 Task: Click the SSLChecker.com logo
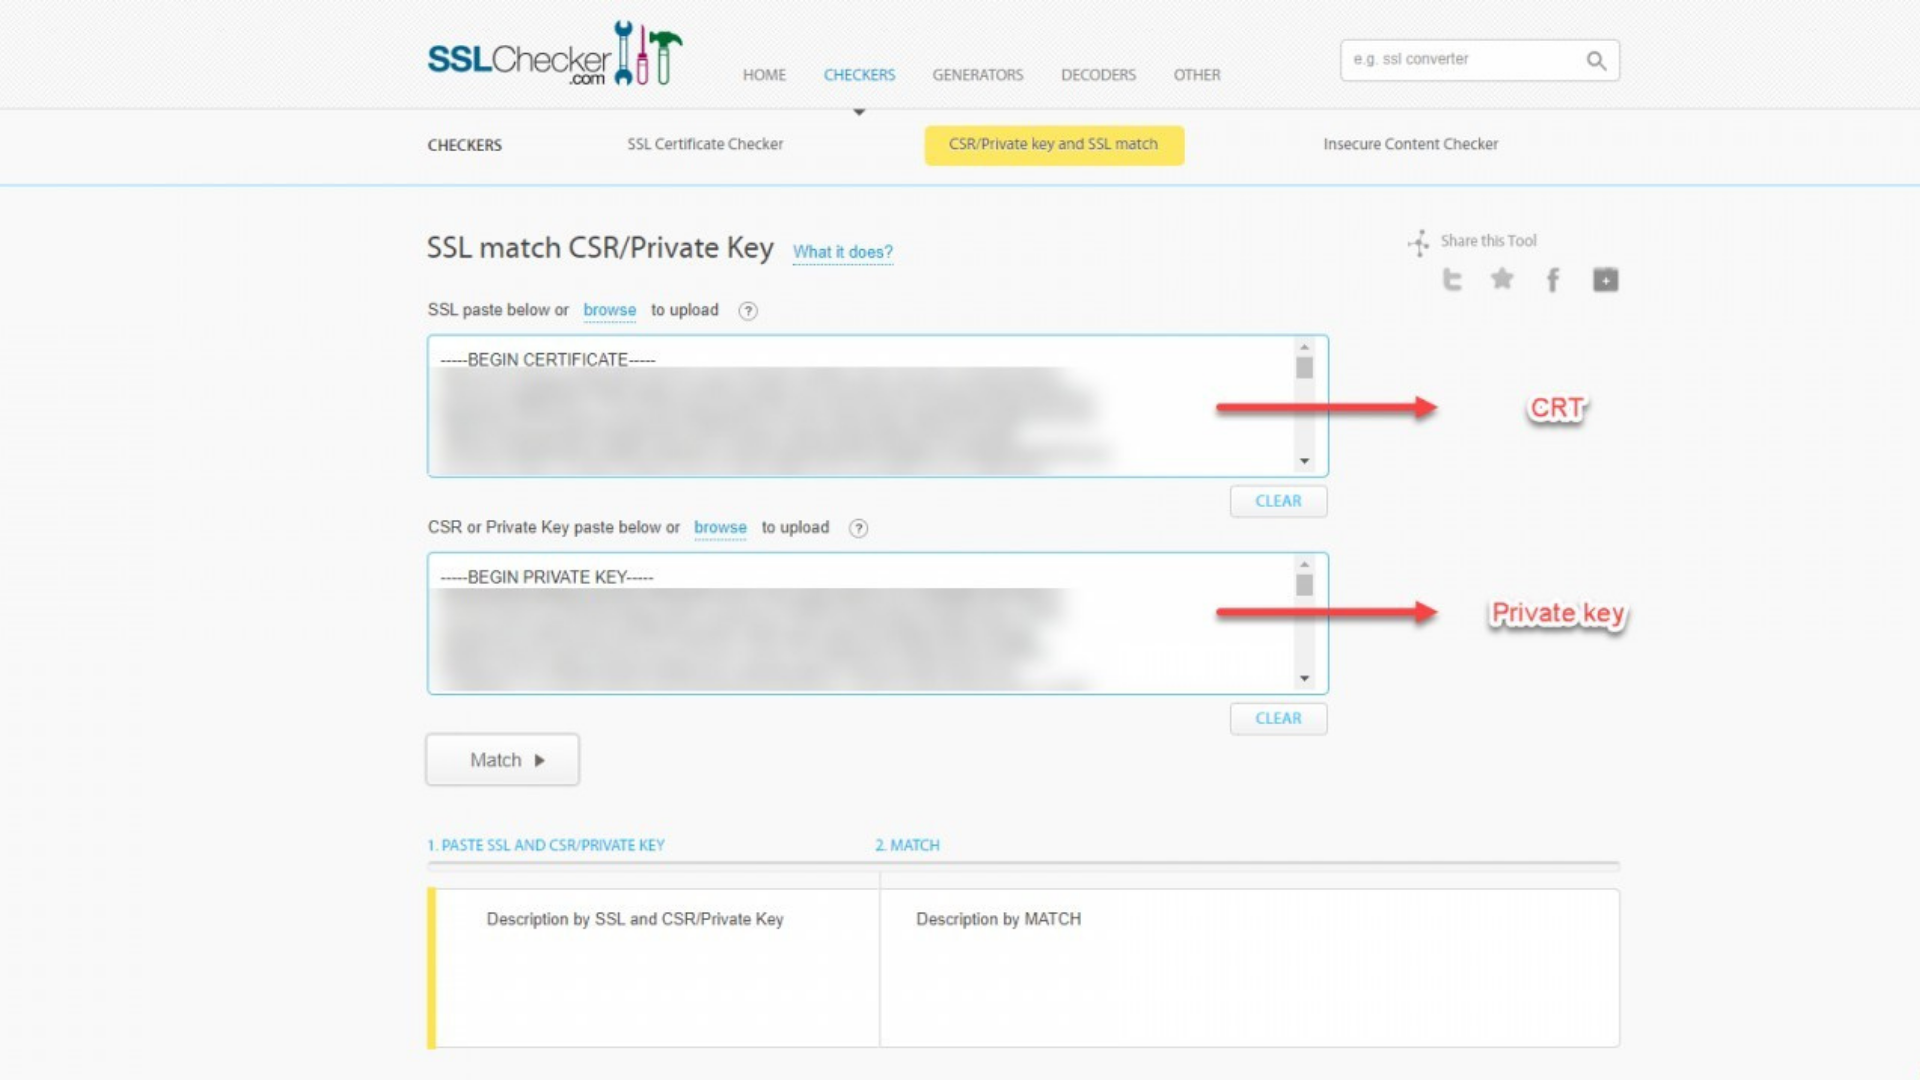[x=555, y=55]
